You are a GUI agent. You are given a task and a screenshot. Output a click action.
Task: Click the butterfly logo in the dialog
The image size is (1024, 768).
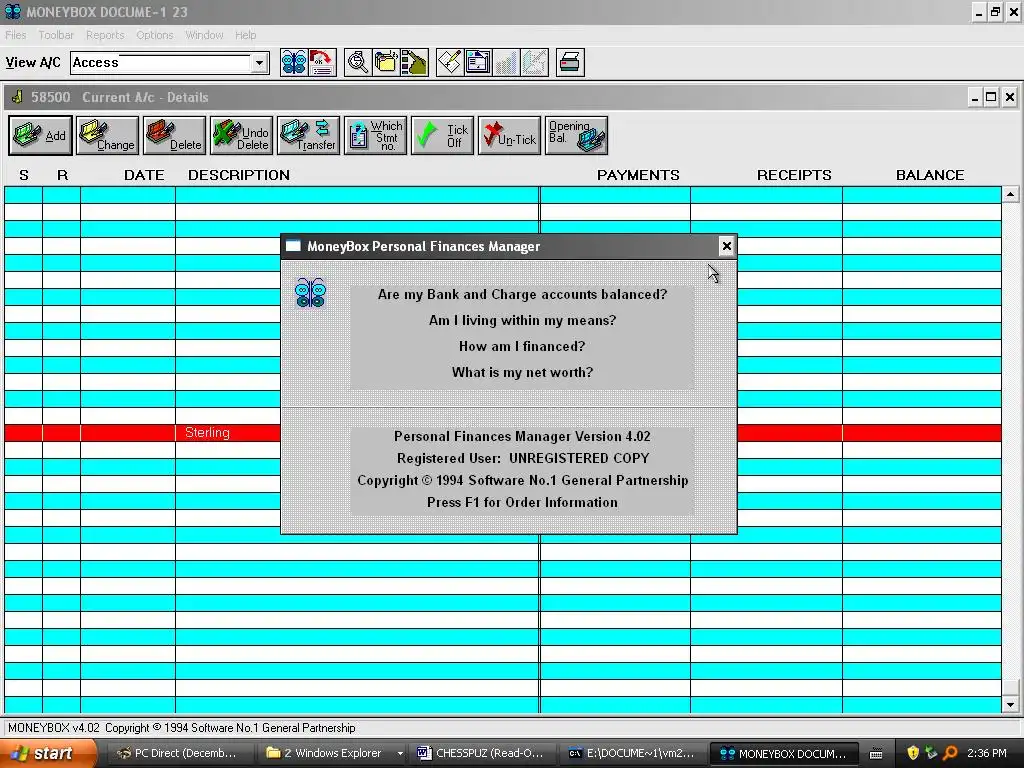click(310, 293)
